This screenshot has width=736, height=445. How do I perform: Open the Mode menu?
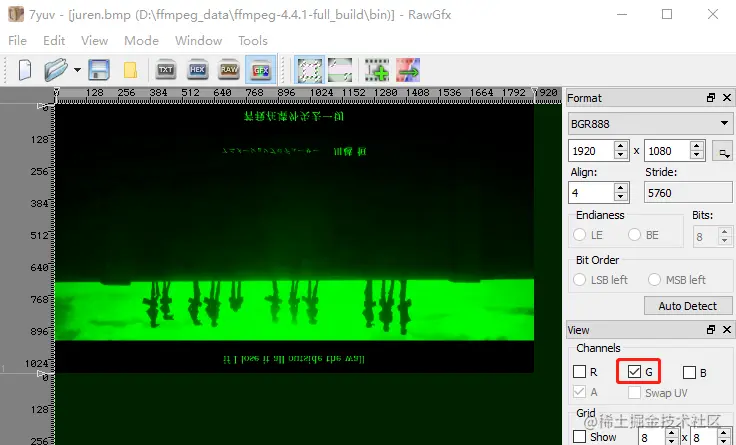141,41
